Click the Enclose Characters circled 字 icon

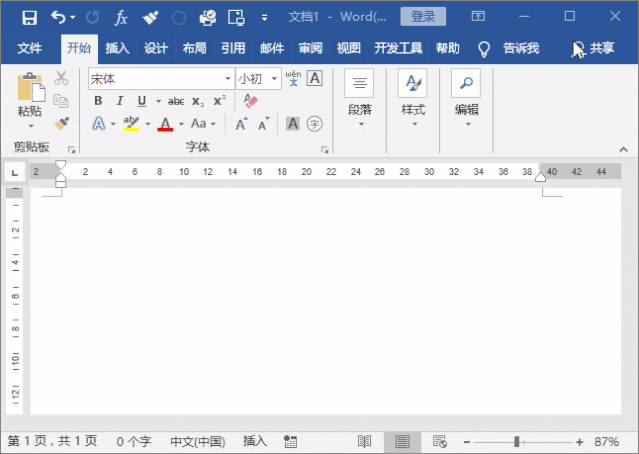click(314, 123)
